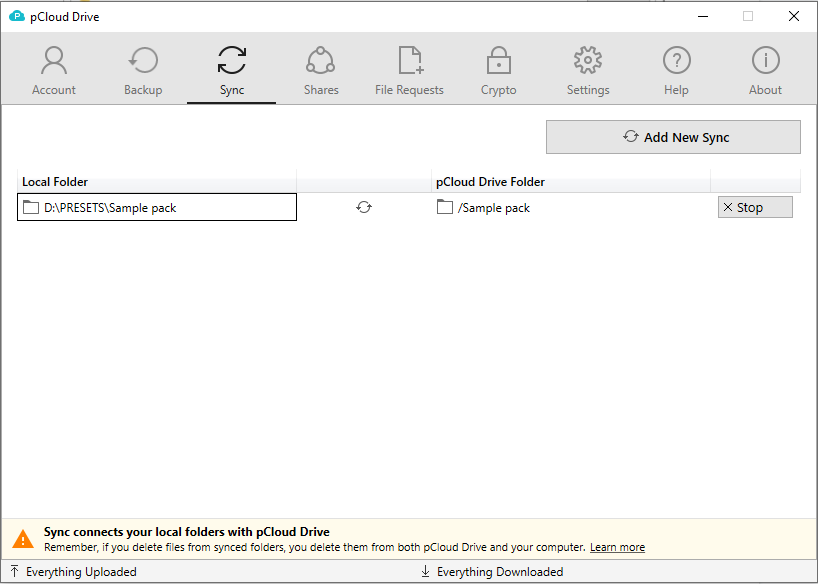Follow the Learn more link
818x584 pixels.
(617, 547)
